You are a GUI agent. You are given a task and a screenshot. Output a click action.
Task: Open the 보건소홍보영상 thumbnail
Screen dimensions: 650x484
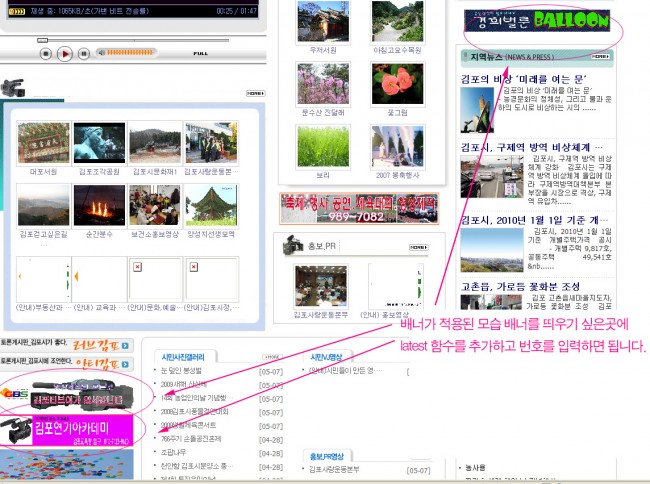155,206
